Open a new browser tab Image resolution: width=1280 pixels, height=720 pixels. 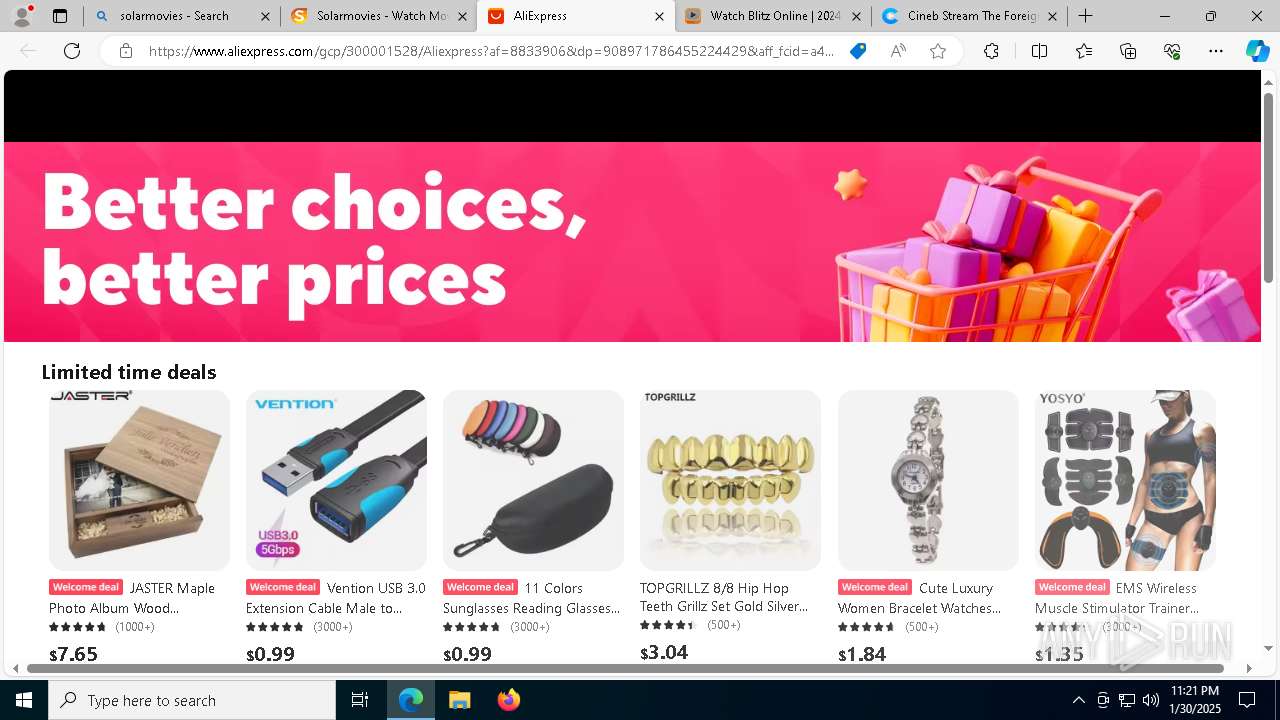pos(1086,16)
